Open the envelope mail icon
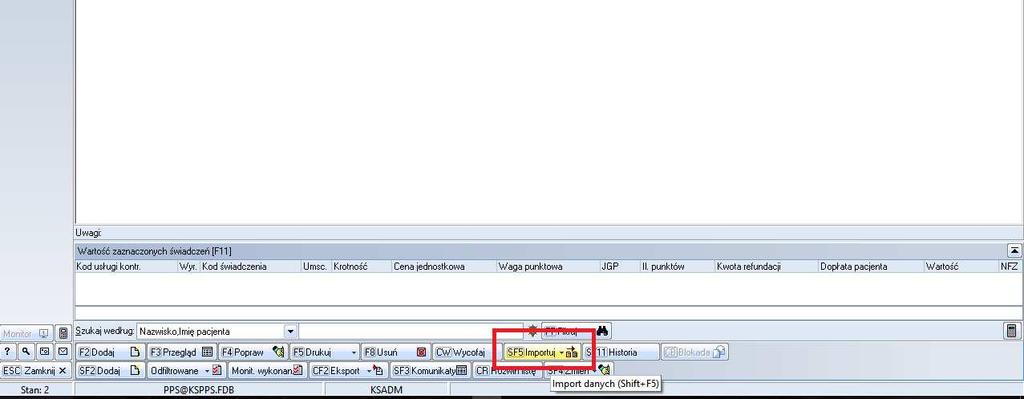 63,351
